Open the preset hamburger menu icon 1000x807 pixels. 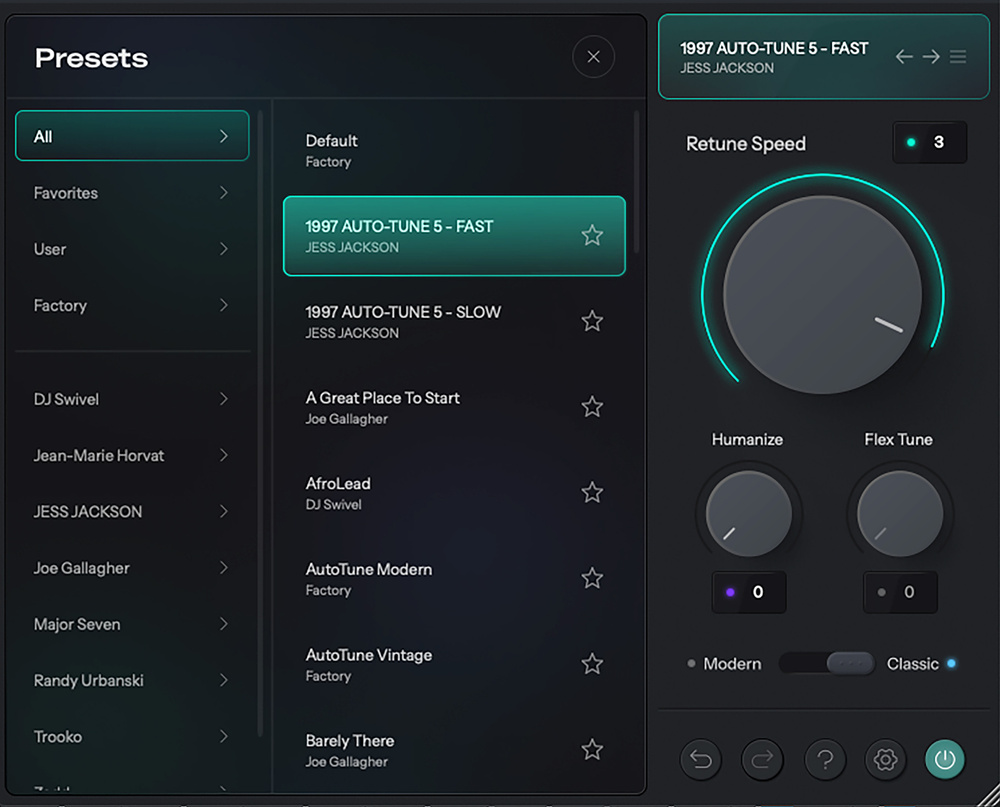coord(958,57)
